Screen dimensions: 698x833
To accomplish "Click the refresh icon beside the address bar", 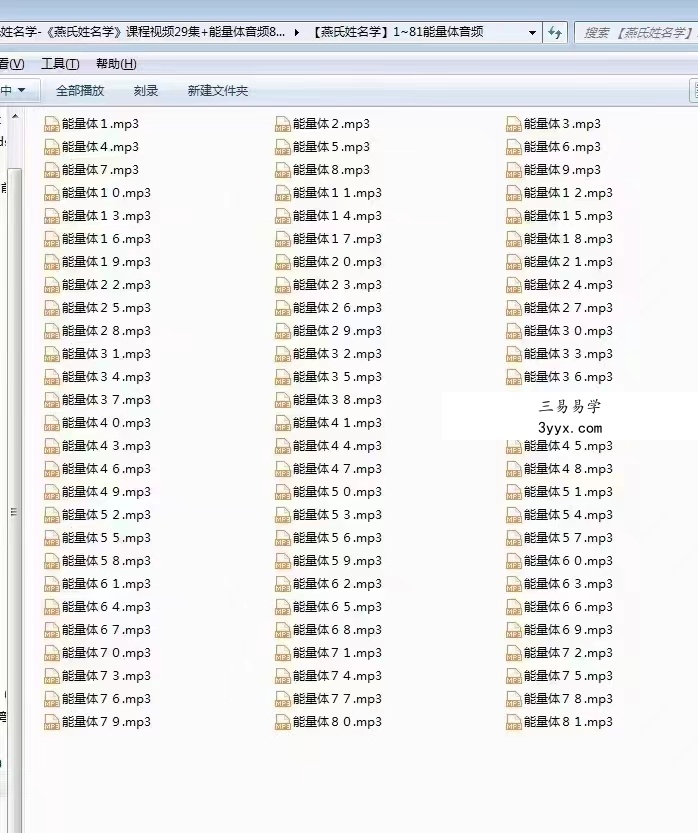I will coord(555,33).
